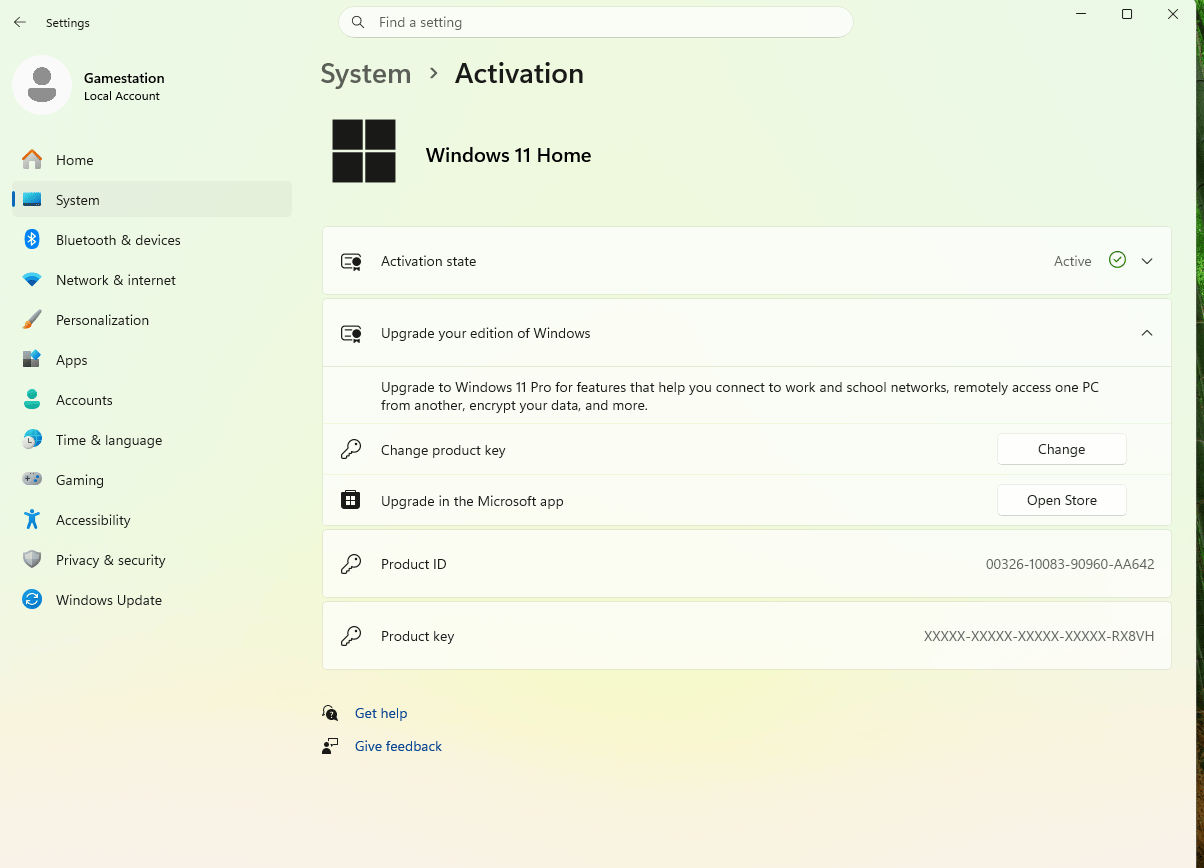The height and width of the screenshot is (868, 1204).
Task: Click Product ID value 00326-10083-90960-AA642
Action: (x=1070, y=564)
